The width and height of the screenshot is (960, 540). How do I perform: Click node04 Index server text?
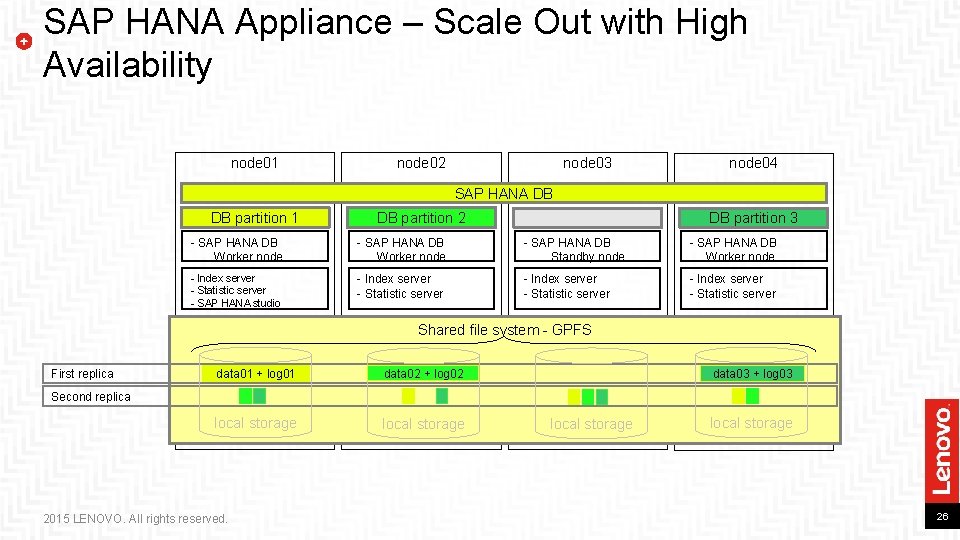tap(730, 279)
